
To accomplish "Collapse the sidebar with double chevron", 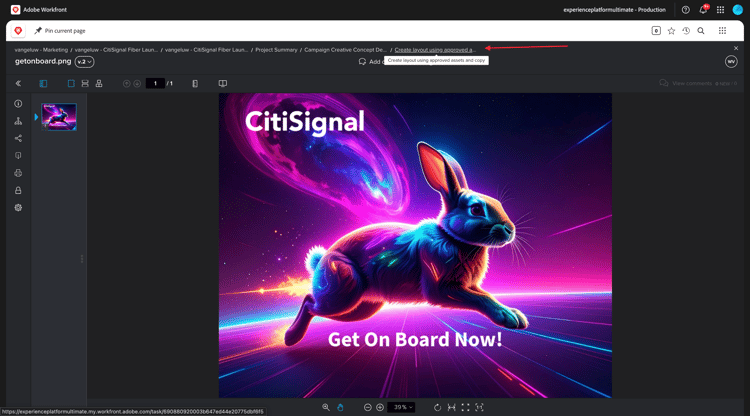I will (18, 83).
